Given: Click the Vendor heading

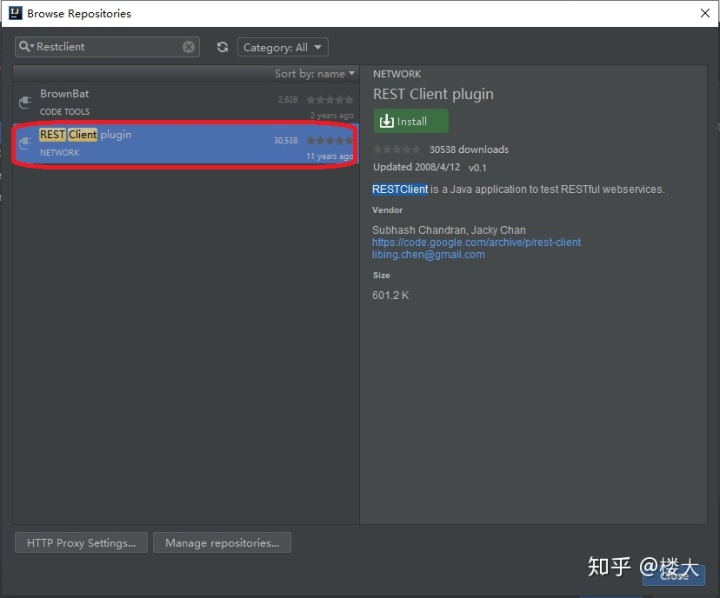Looking at the screenshot, I should click(x=387, y=210).
